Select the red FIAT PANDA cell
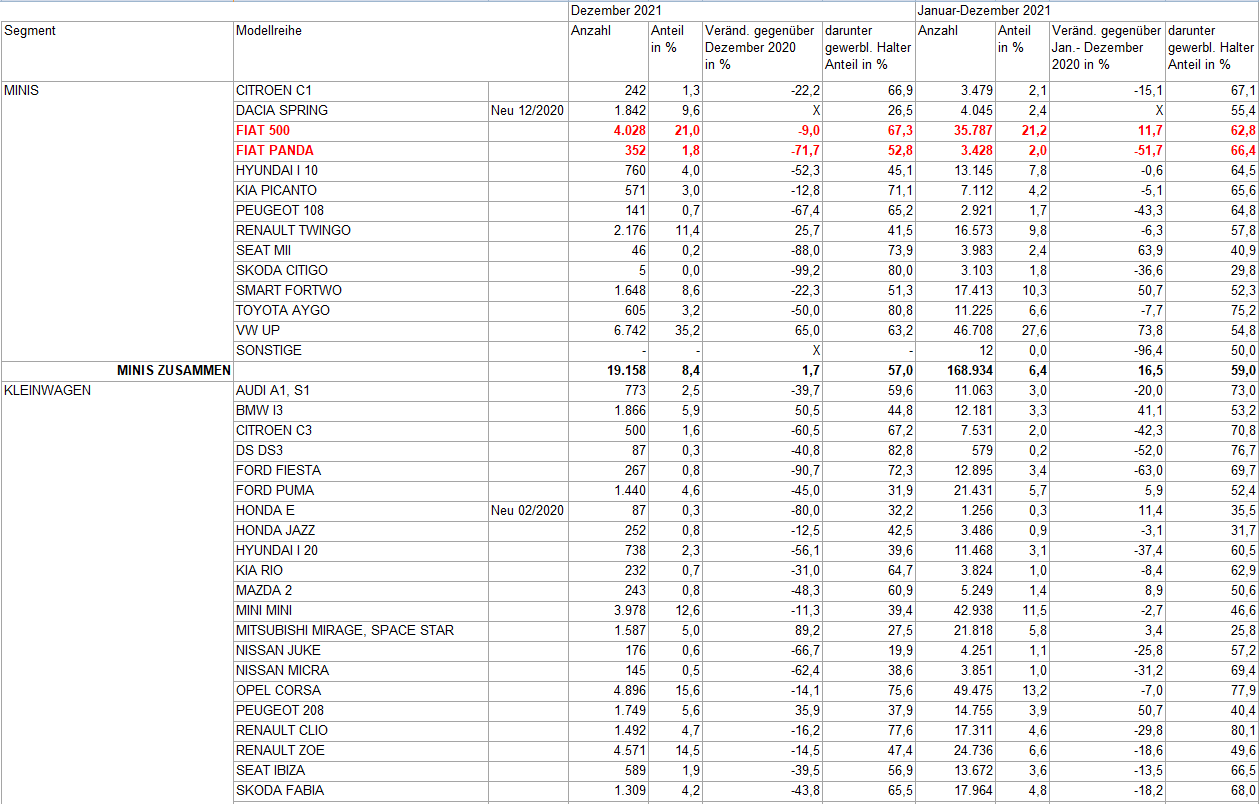This screenshot has width=1259, height=804. click(274, 150)
